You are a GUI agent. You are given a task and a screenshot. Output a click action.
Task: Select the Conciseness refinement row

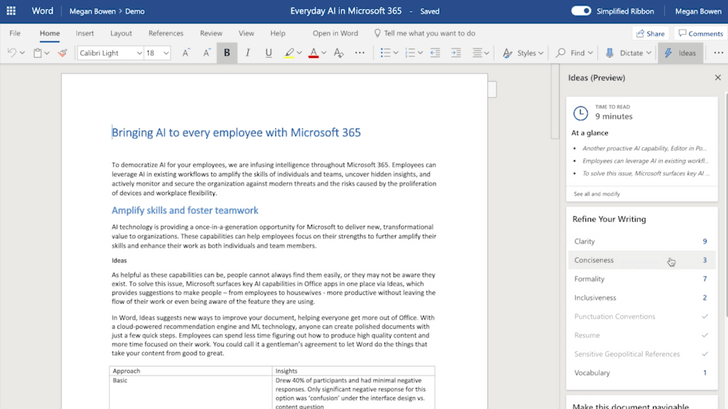[641, 260]
